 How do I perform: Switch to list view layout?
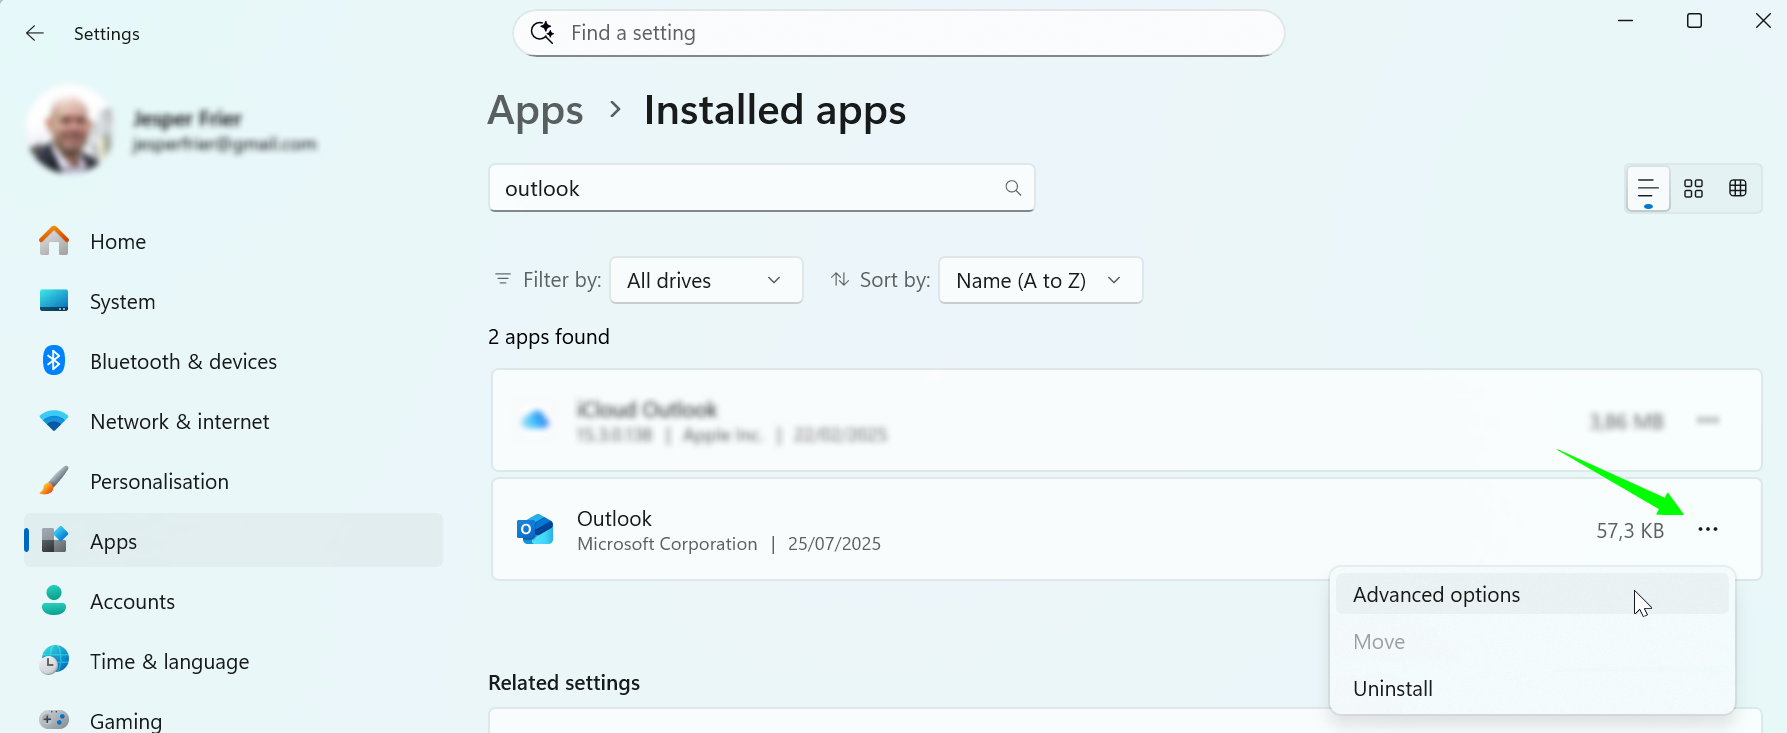[x=1648, y=188]
